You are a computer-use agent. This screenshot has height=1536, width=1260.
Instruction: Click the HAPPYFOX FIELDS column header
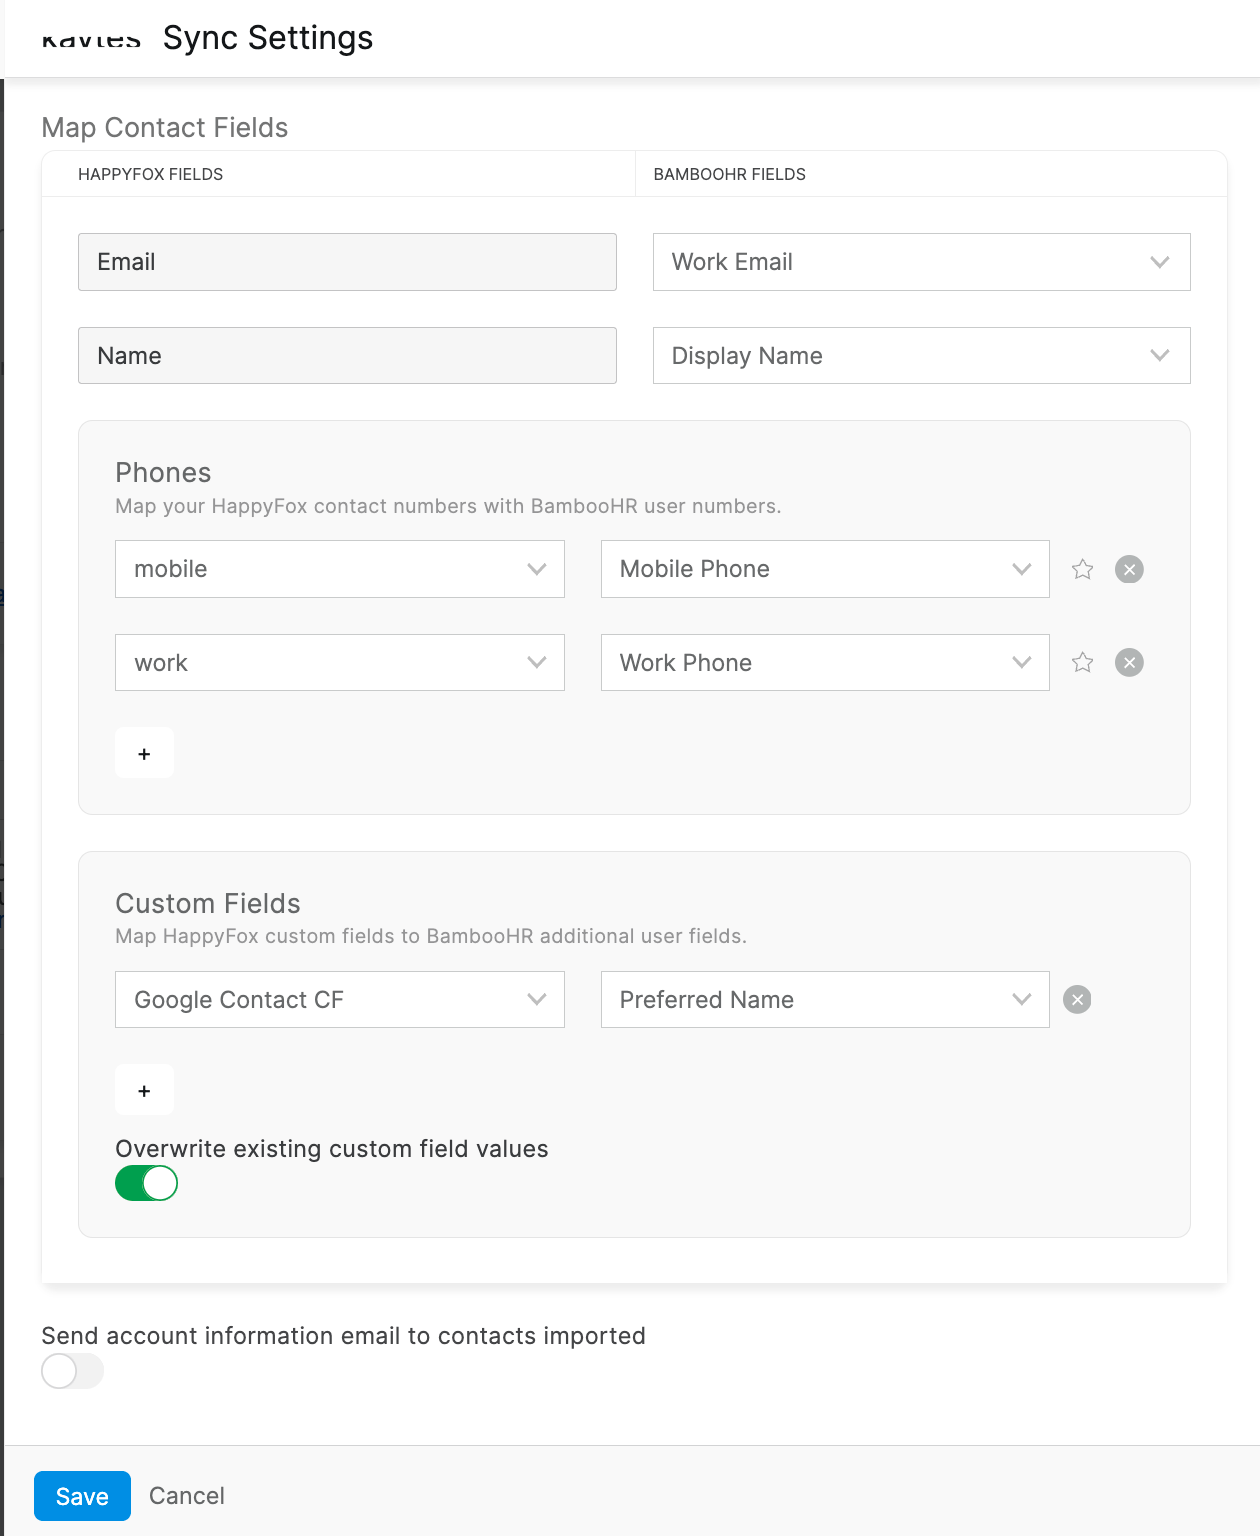point(150,174)
